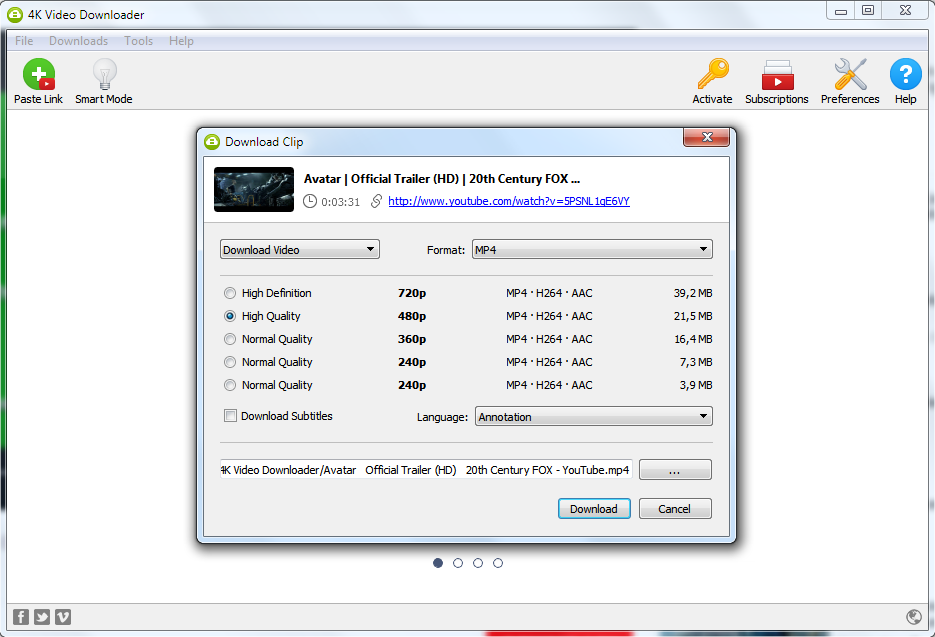Click the Download button
This screenshot has height=637, width=935.
coord(594,509)
